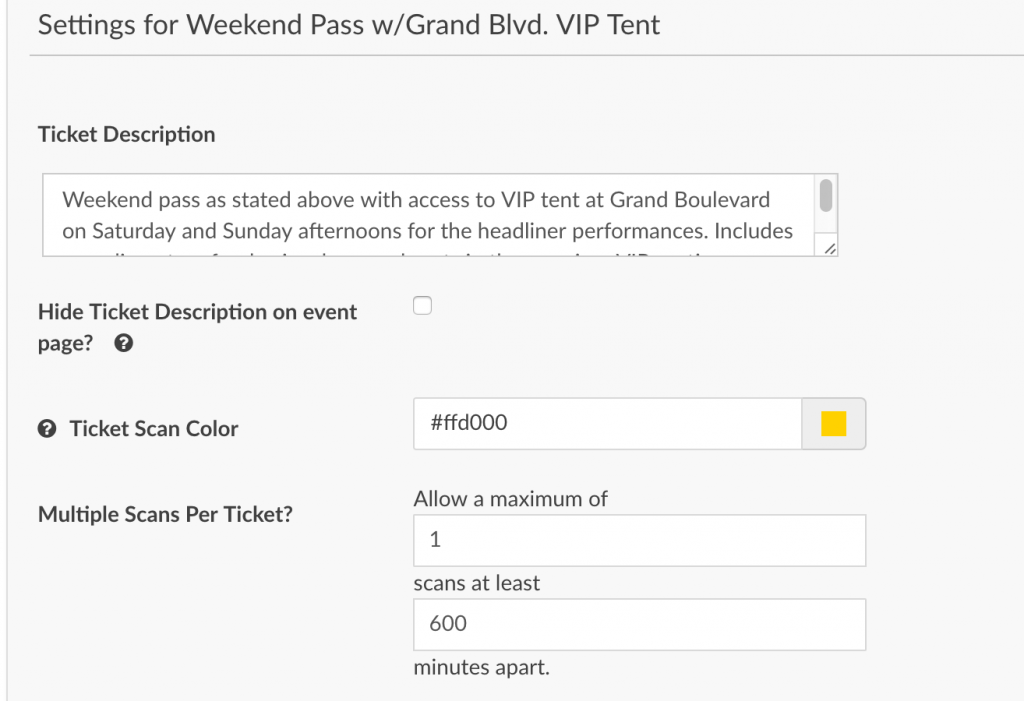Click the resize grip of the description textarea
The image size is (1024, 701).
(x=829, y=250)
